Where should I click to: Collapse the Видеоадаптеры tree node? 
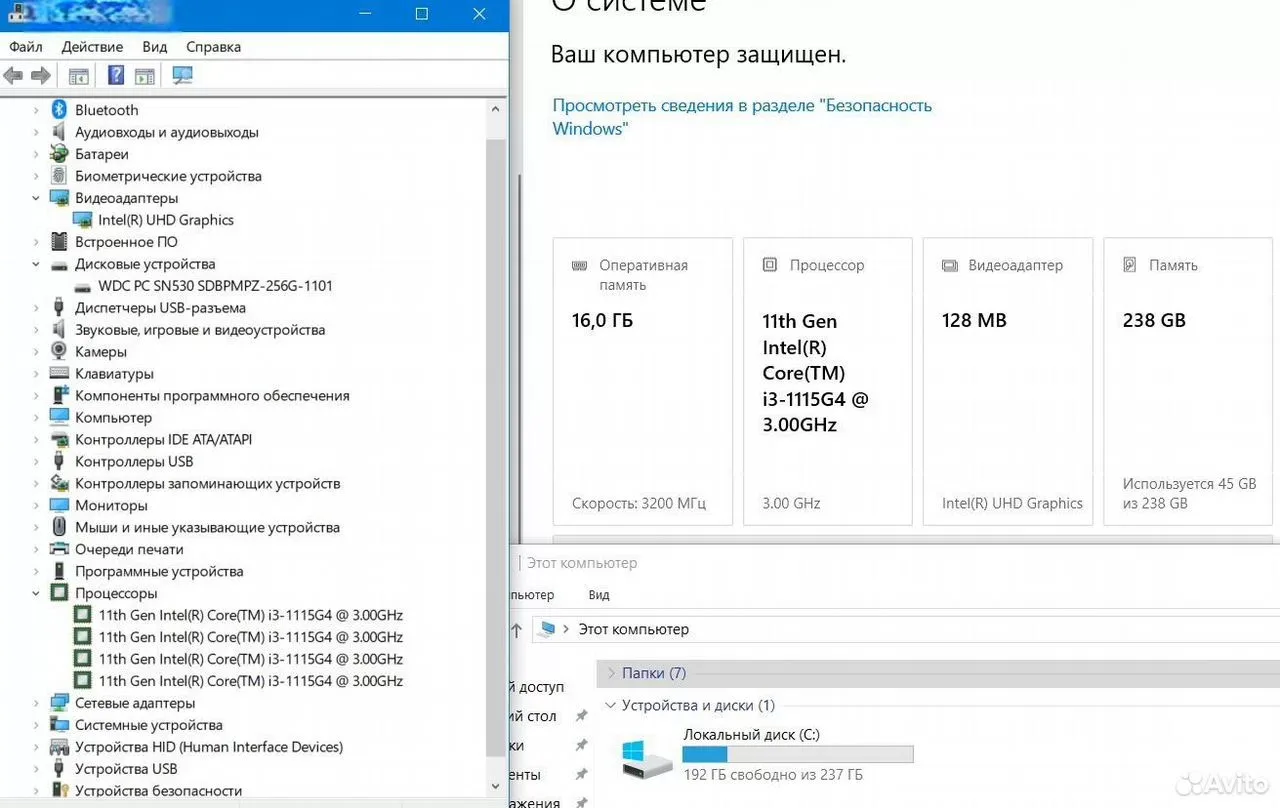(36, 198)
